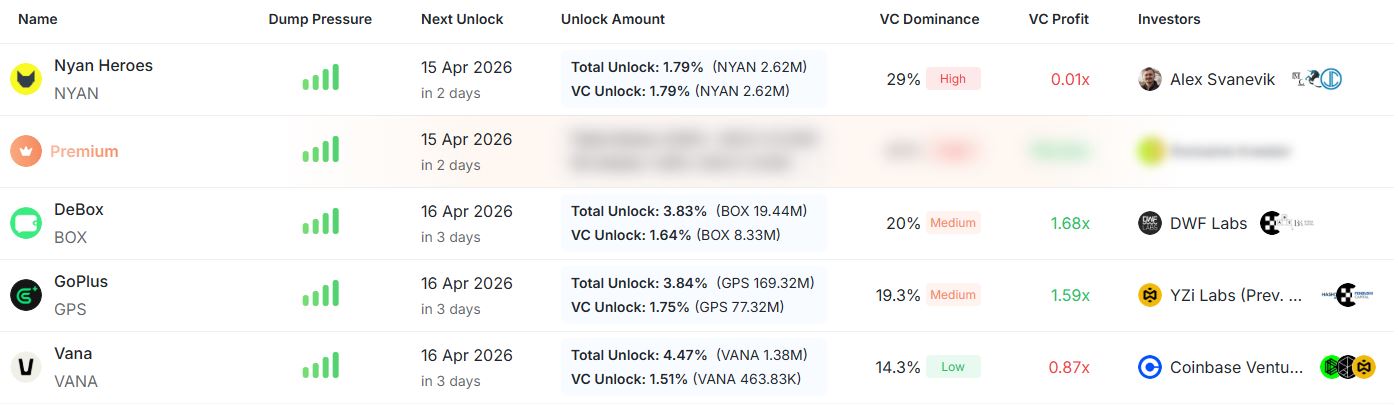
Task: Click the Low VC dominance badge for Vana
Action: tap(953, 367)
